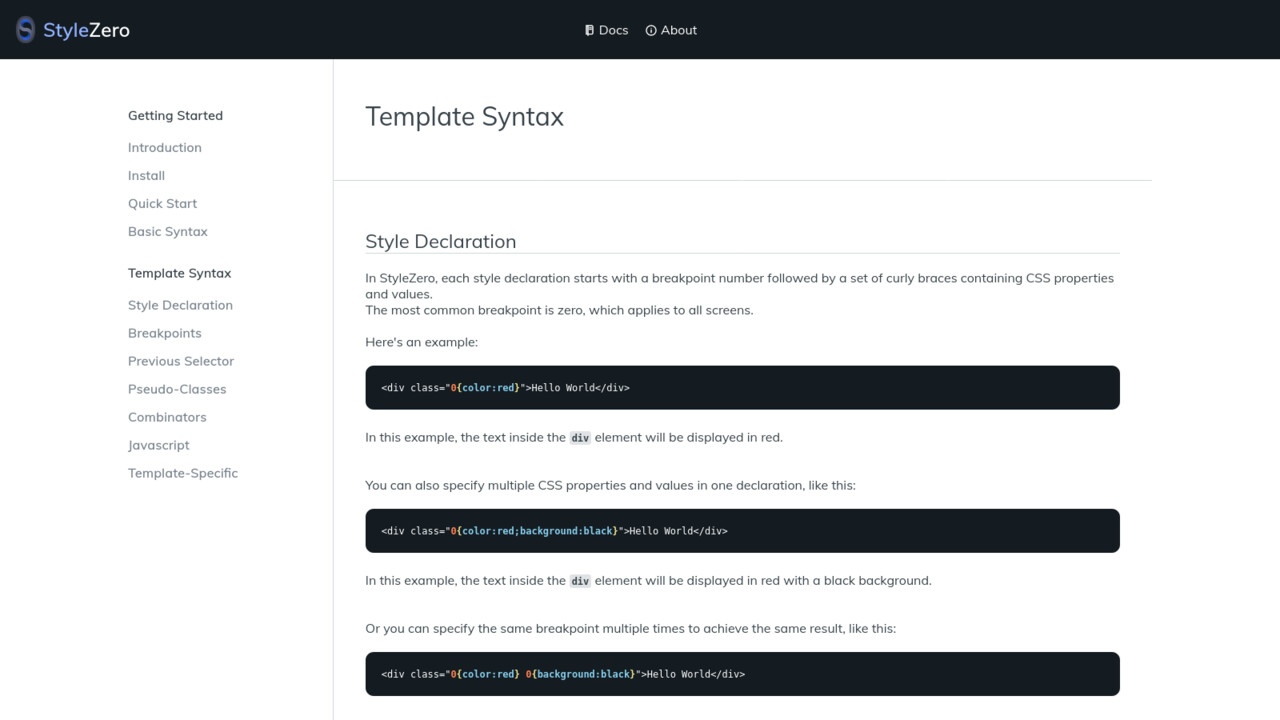Viewport: 1280px width, 720px height.
Task: Jump to Style Declaration in sidebar
Action: click(x=180, y=305)
